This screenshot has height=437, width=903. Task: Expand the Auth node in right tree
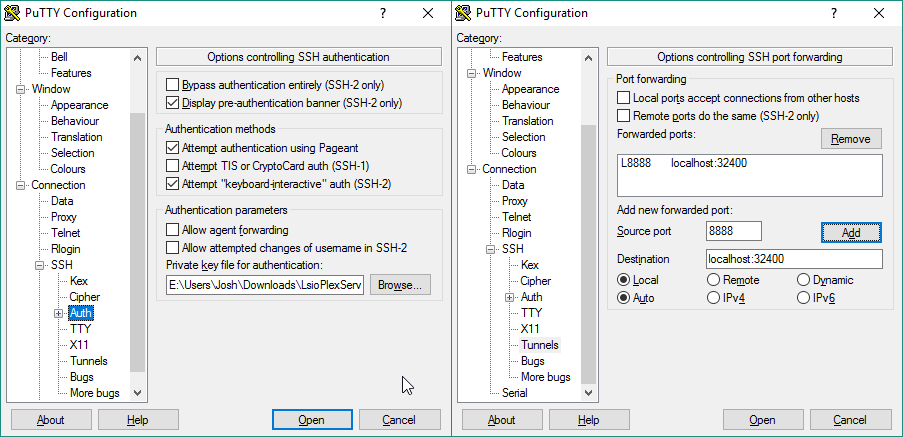510,297
